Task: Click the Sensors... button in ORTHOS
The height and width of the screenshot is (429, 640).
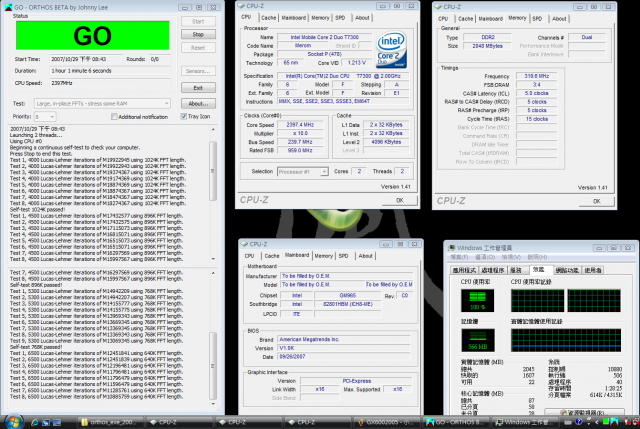Action: coord(198,71)
